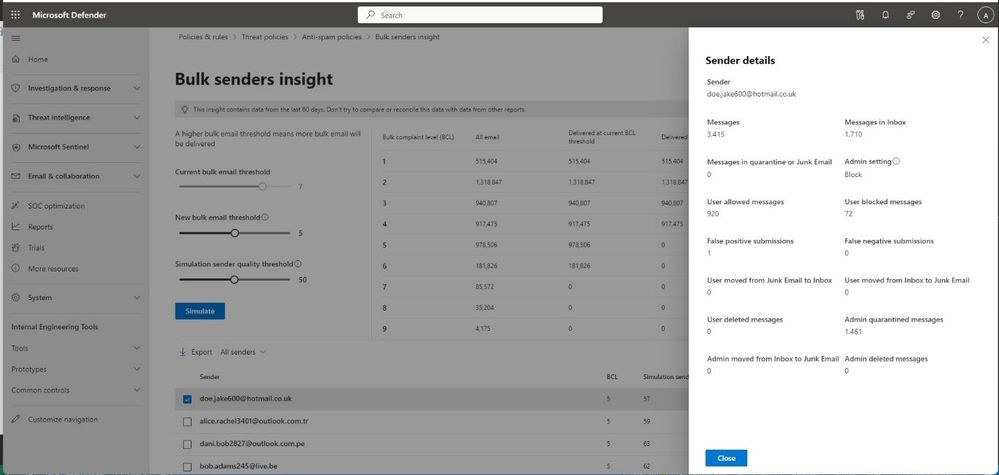Click the blue Close button

[726, 458]
